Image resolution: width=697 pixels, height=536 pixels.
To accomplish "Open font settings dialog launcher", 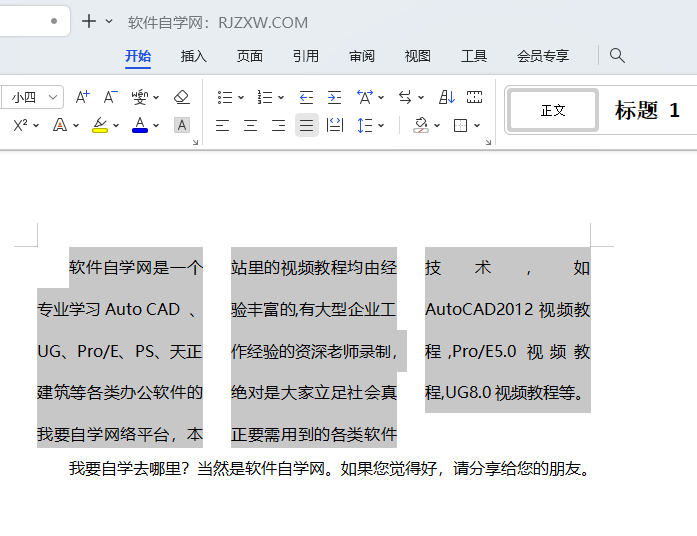I will (x=195, y=142).
